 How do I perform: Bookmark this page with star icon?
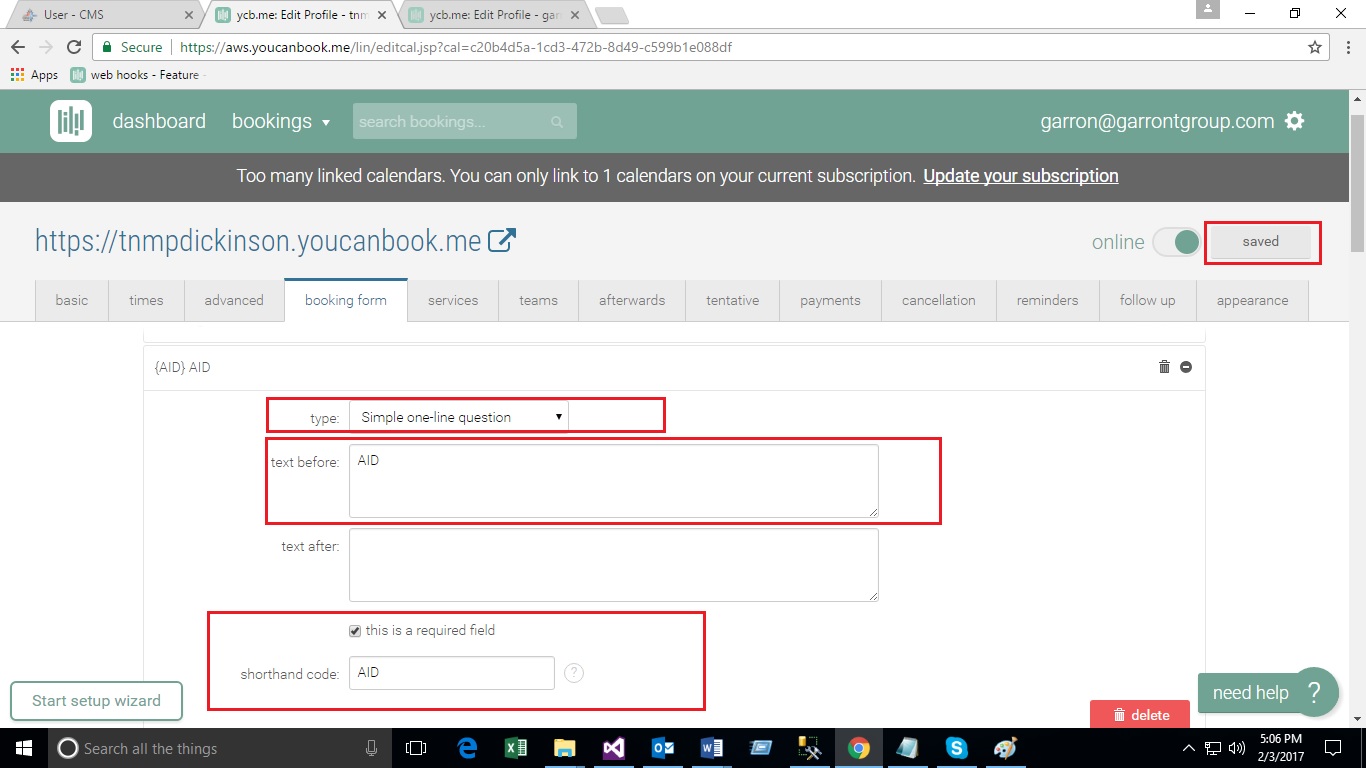[1315, 47]
